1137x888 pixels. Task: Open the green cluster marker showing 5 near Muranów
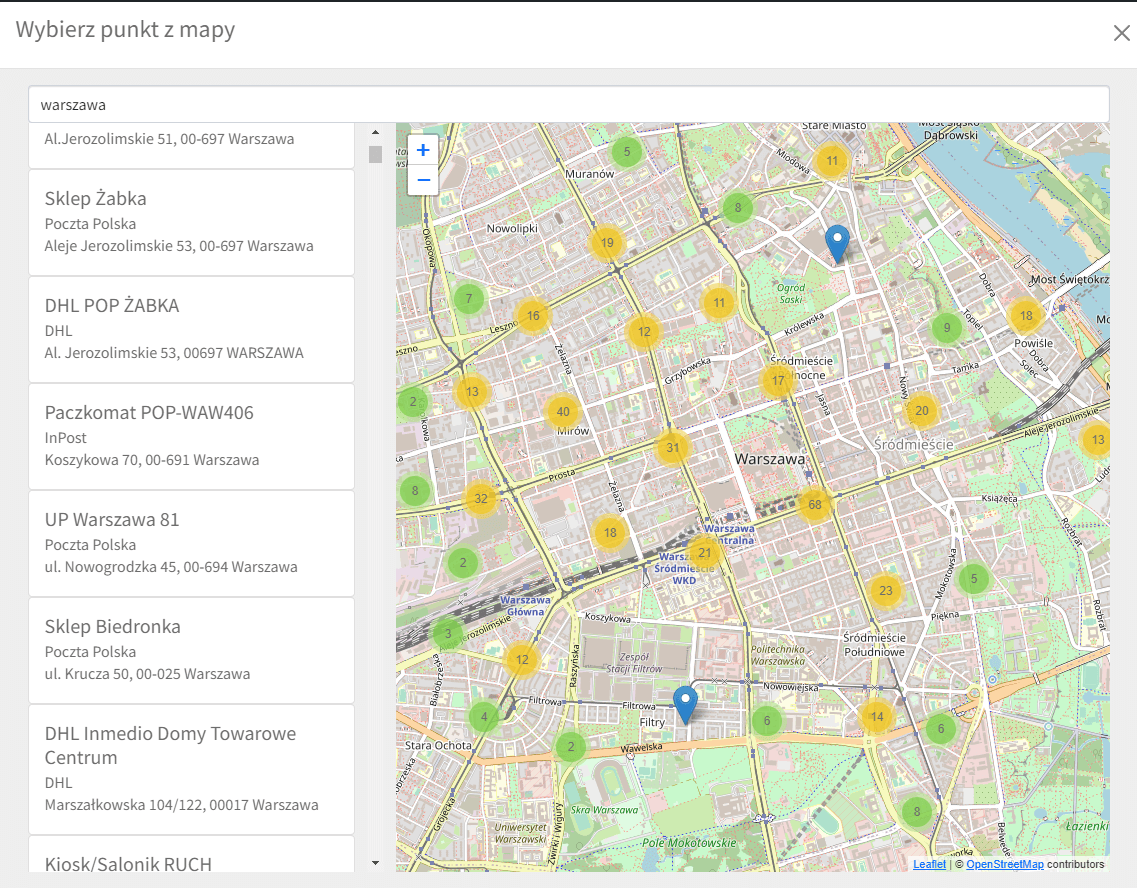point(627,152)
